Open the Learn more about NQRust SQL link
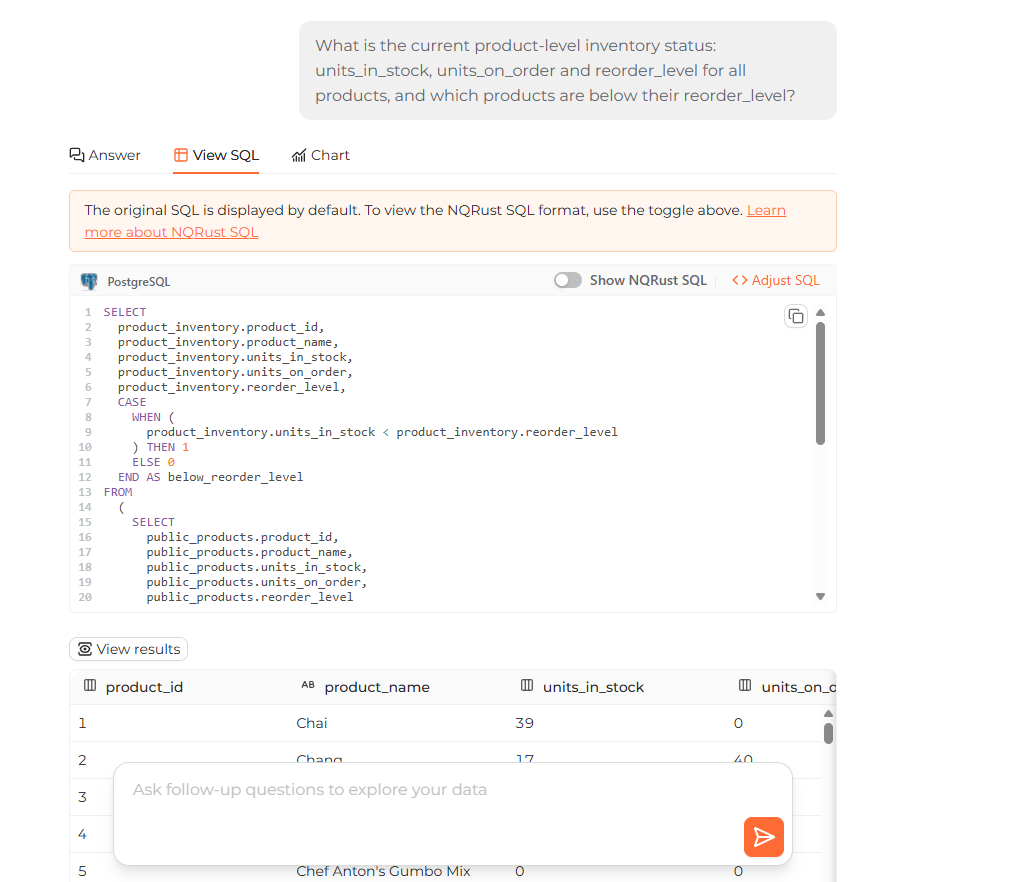Image resolution: width=1018 pixels, height=882 pixels. 435,221
